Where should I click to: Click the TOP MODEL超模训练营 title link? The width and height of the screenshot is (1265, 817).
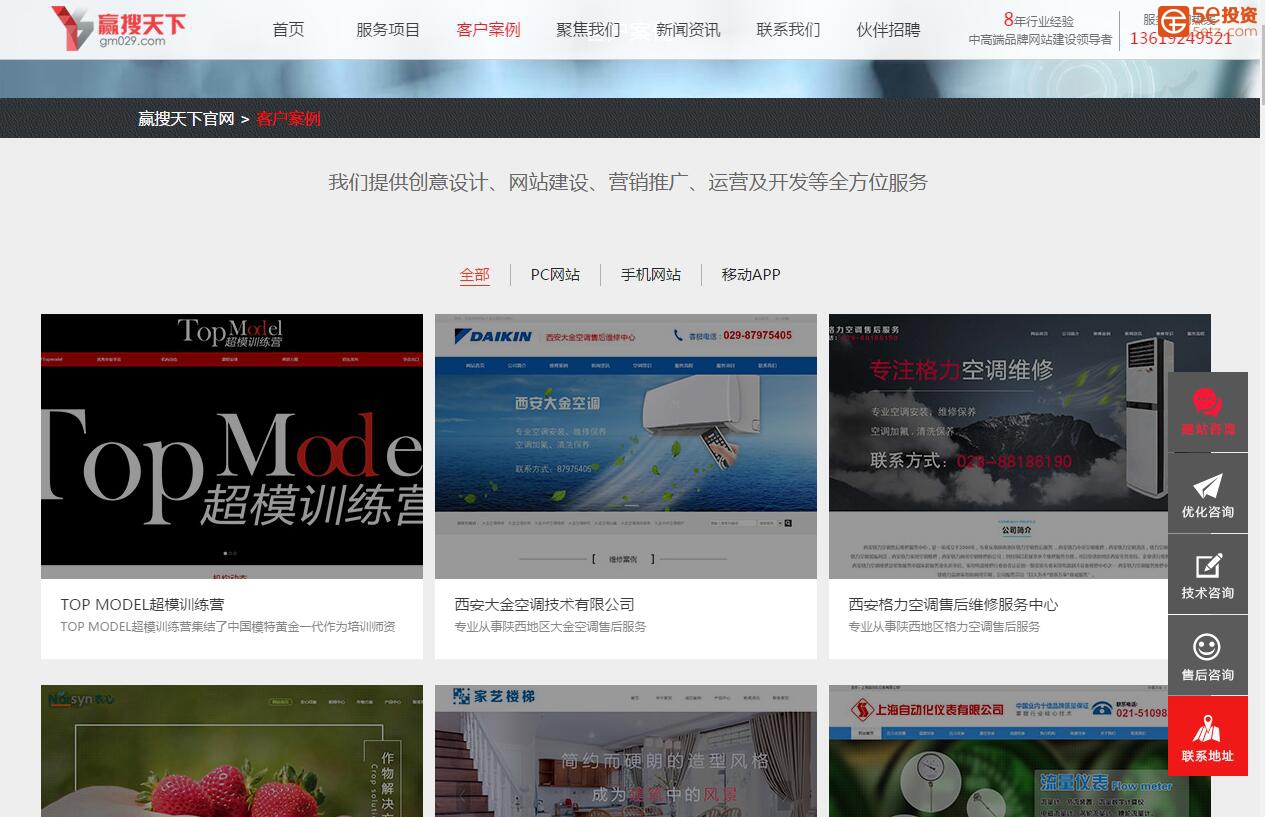click(x=142, y=605)
